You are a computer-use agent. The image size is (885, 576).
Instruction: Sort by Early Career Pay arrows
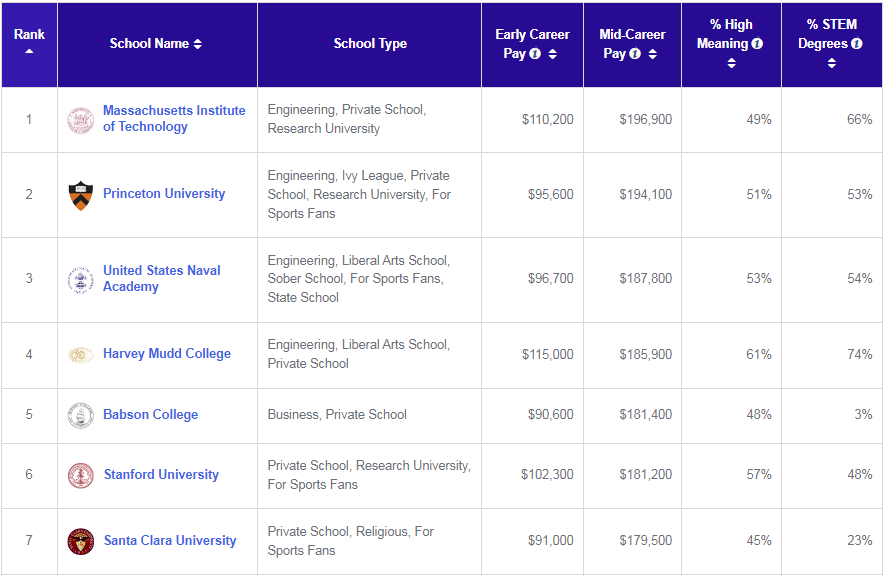click(x=553, y=54)
